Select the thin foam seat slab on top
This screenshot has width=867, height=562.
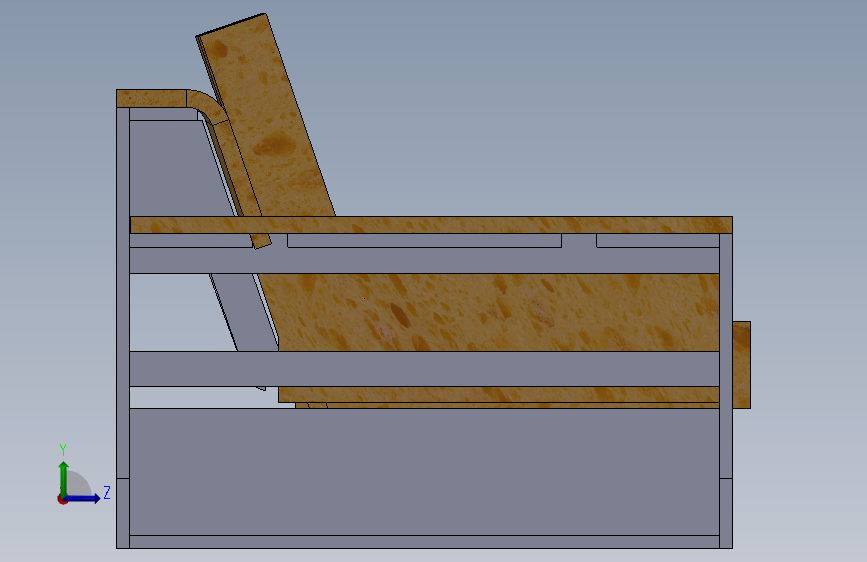(431, 225)
